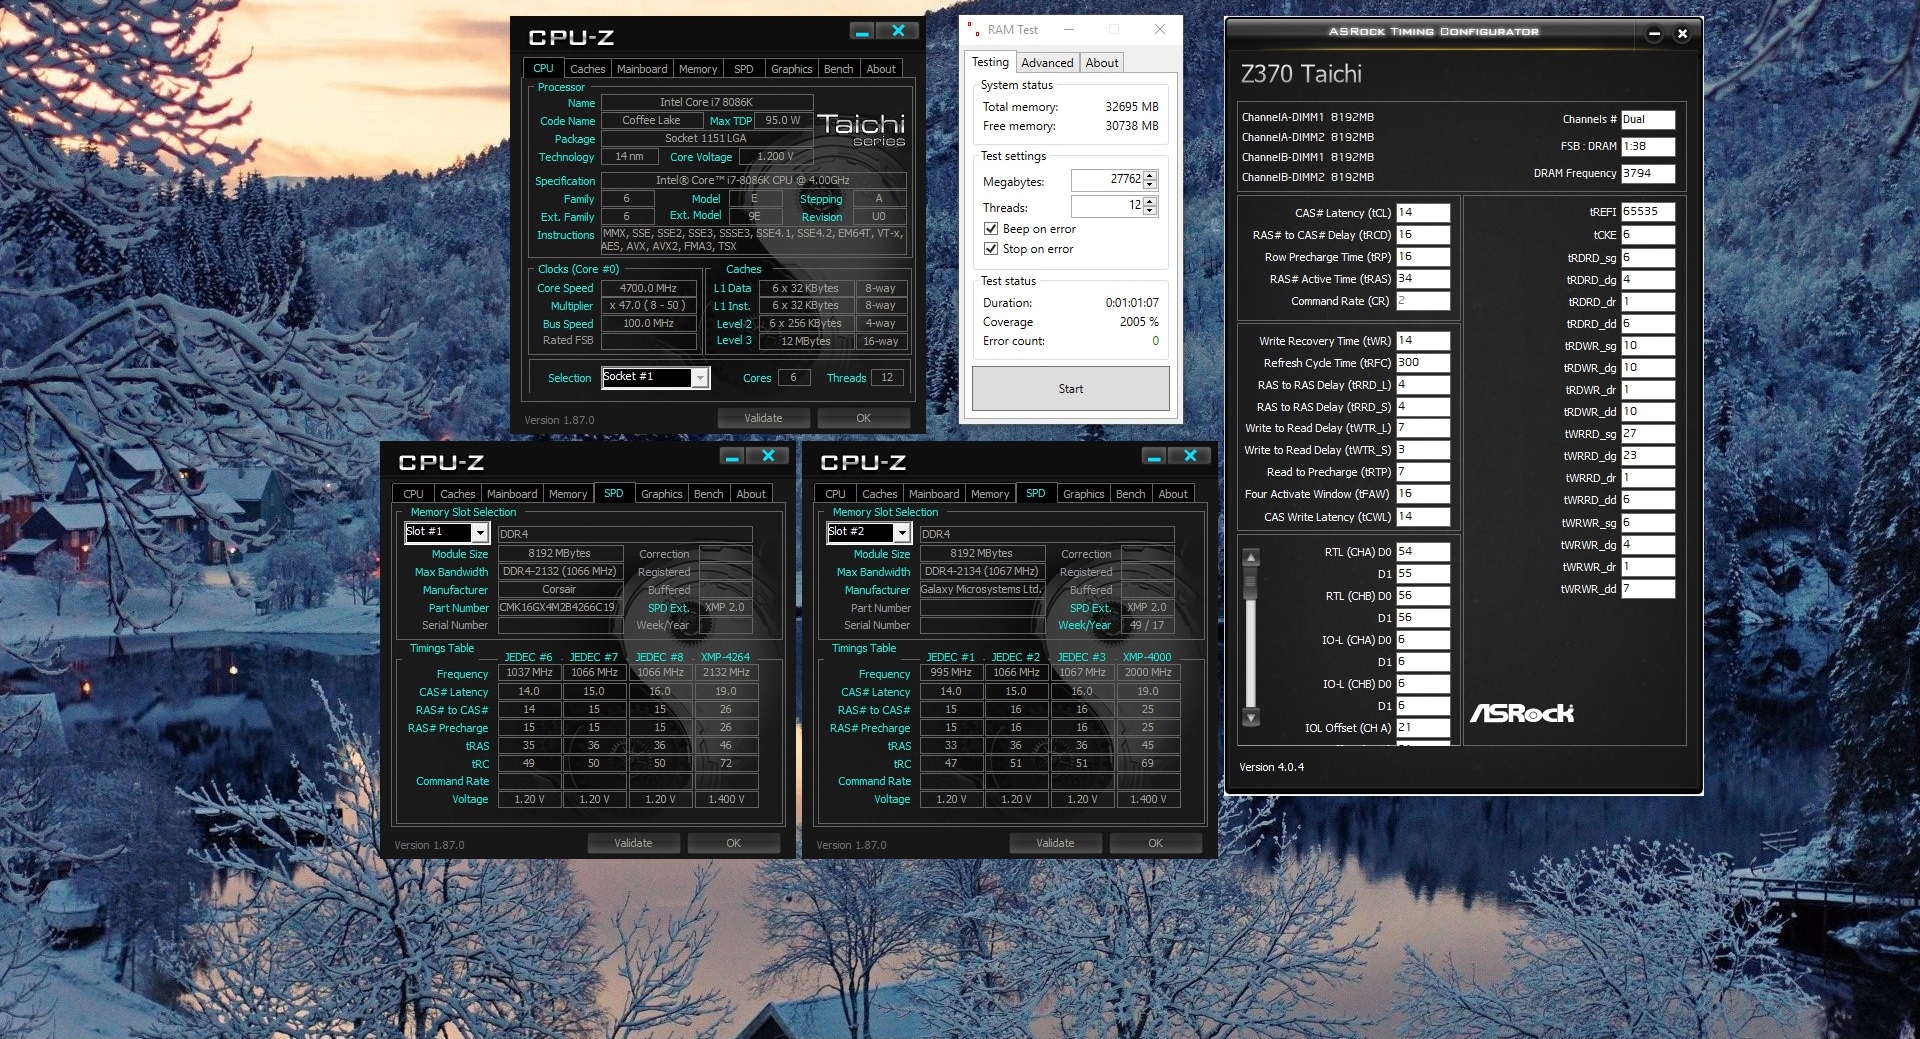This screenshot has height=1039, width=1920.
Task: Minimize the Slot #2 CPU-Z window
Action: pos(1155,456)
